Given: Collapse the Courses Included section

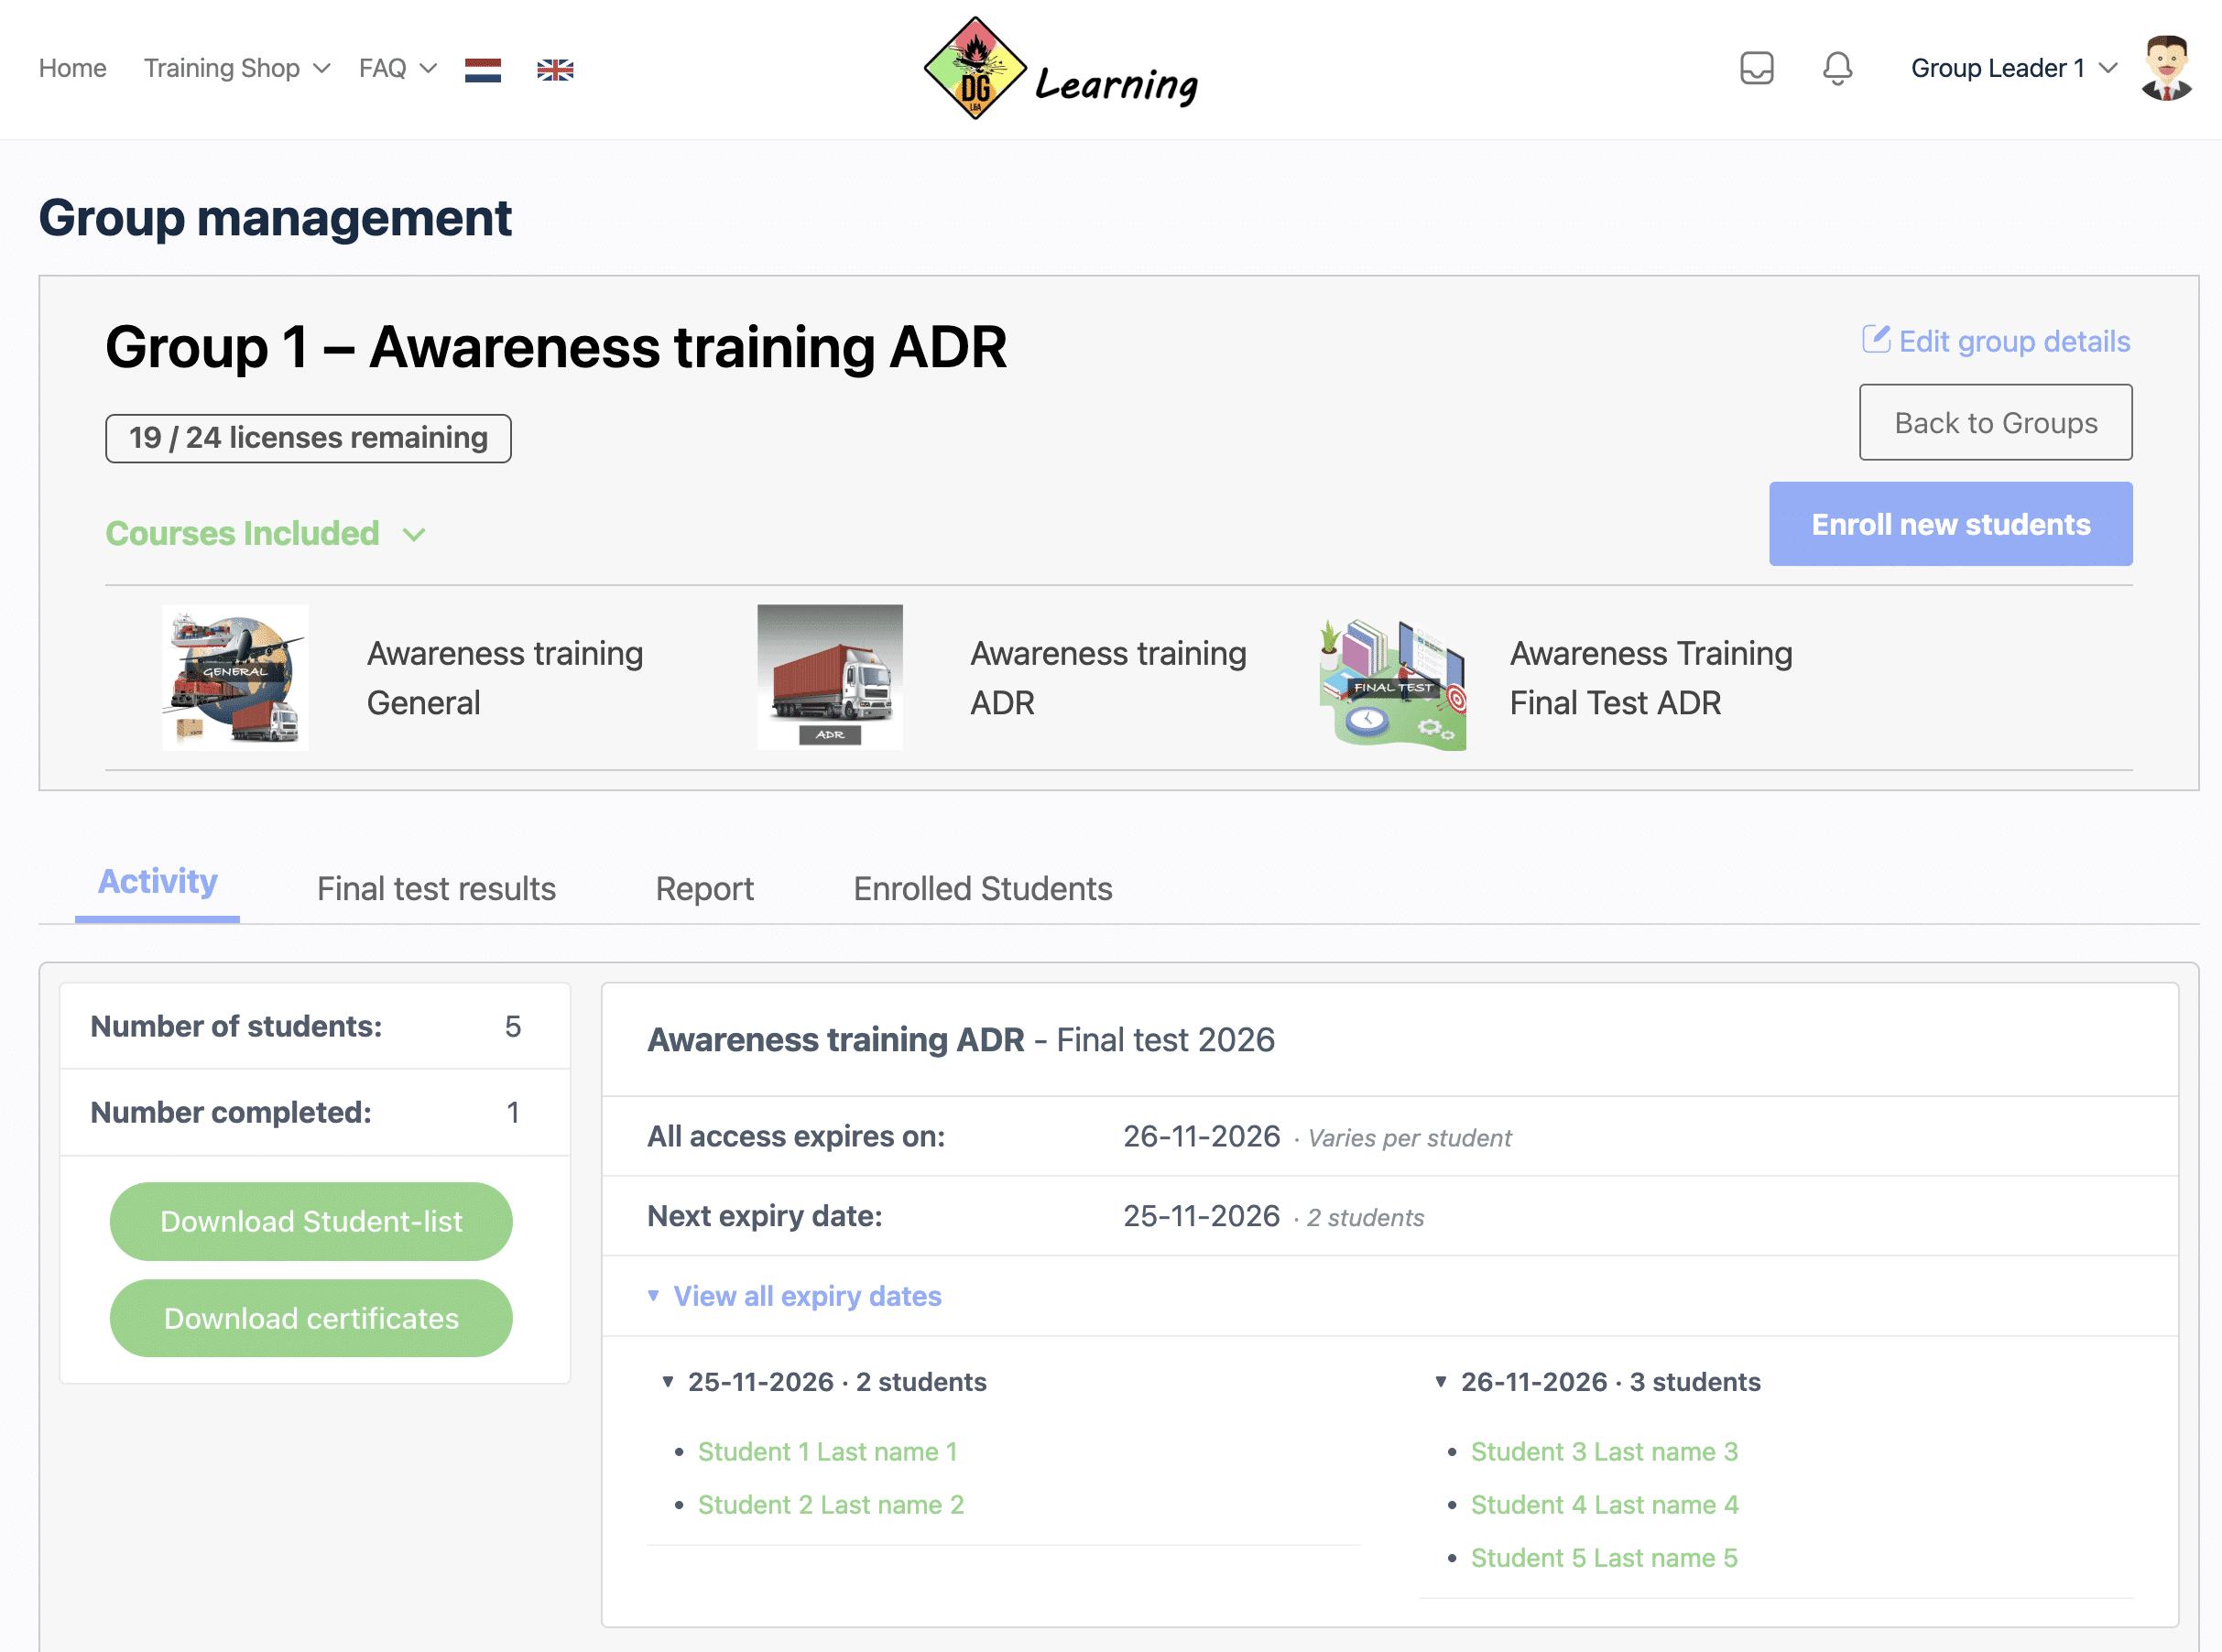Looking at the screenshot, I should point(266,533).
